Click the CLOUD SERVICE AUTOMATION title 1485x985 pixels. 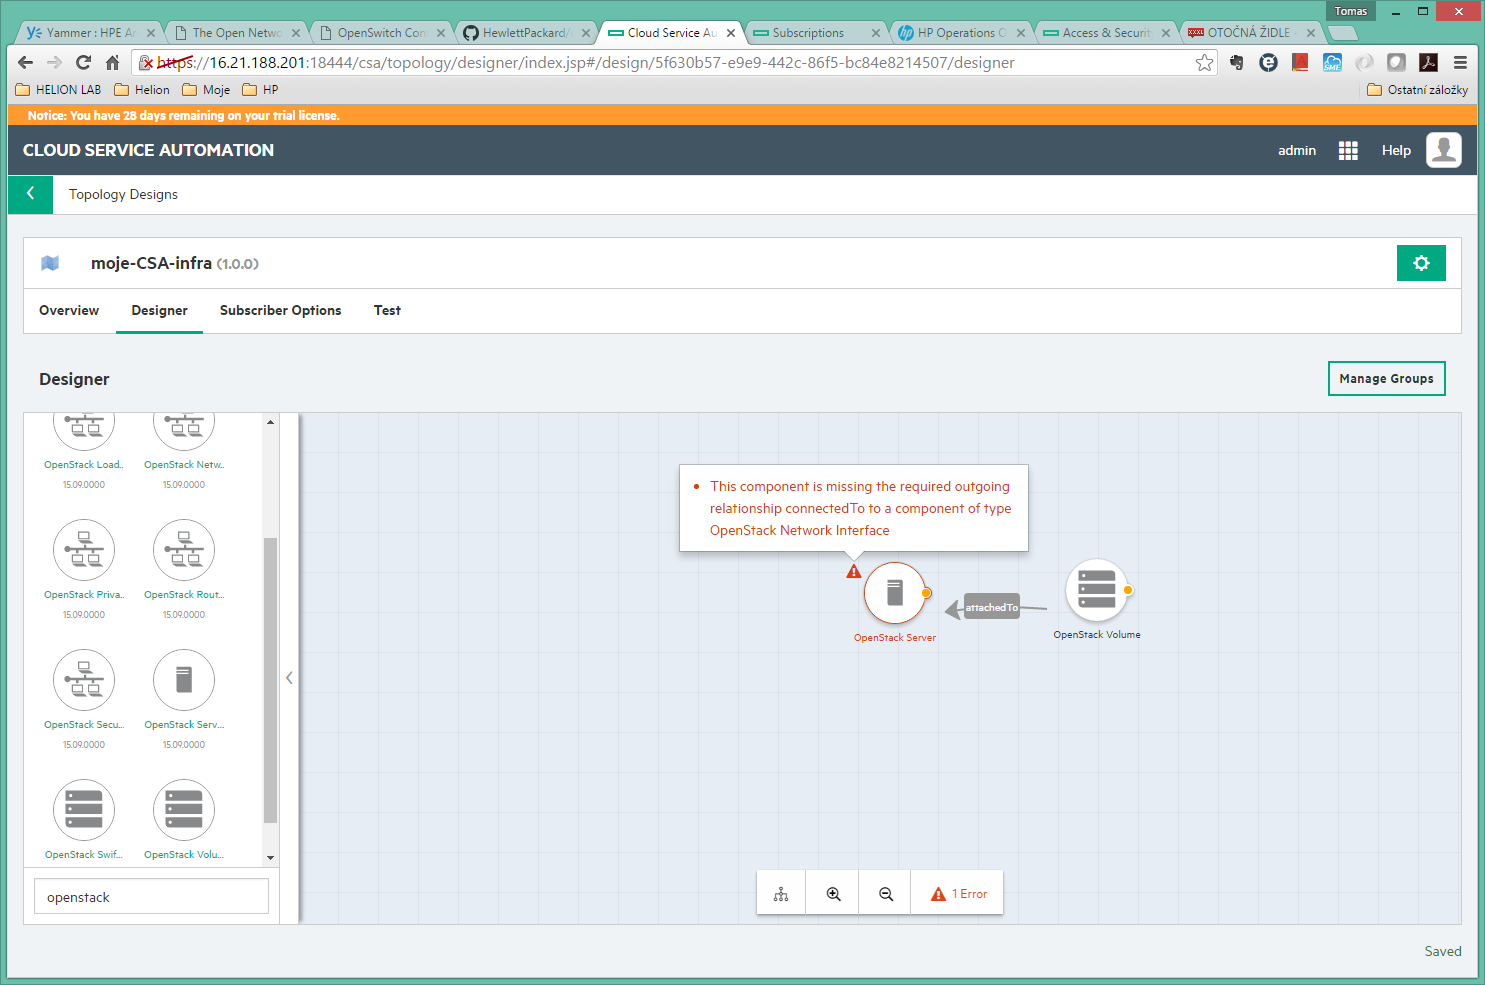pyautogui.click(x=148, y=150)
